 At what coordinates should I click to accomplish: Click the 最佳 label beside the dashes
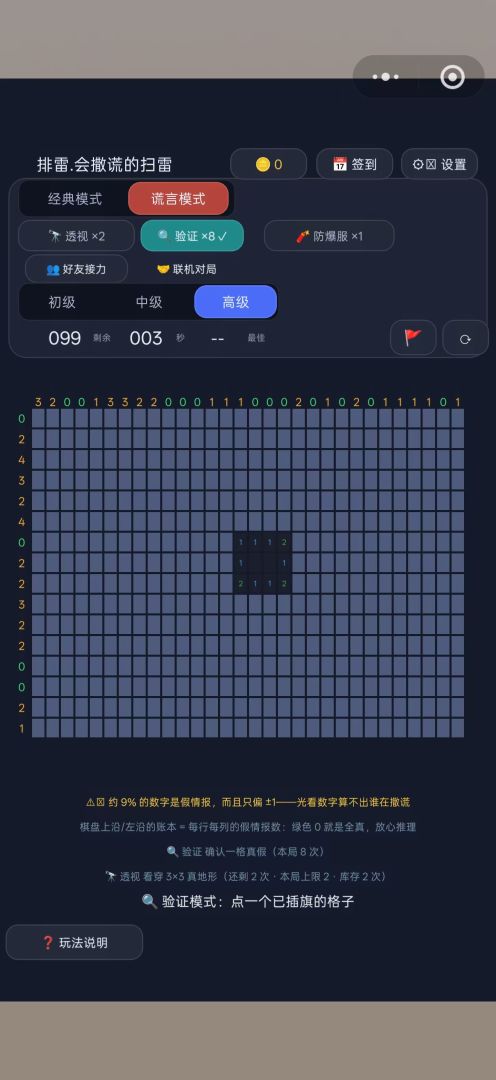[x=256, y=338]
